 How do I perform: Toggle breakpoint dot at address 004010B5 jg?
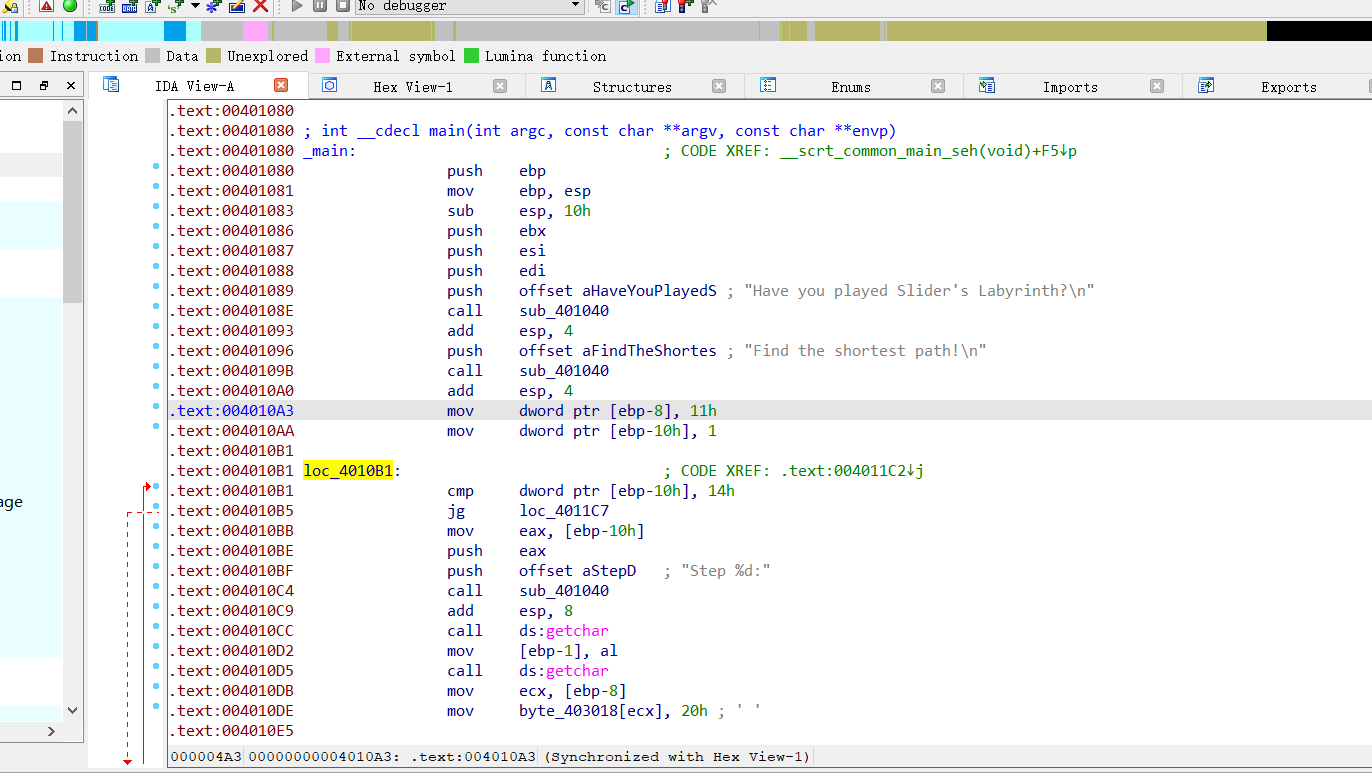click(x=156, y=507)
